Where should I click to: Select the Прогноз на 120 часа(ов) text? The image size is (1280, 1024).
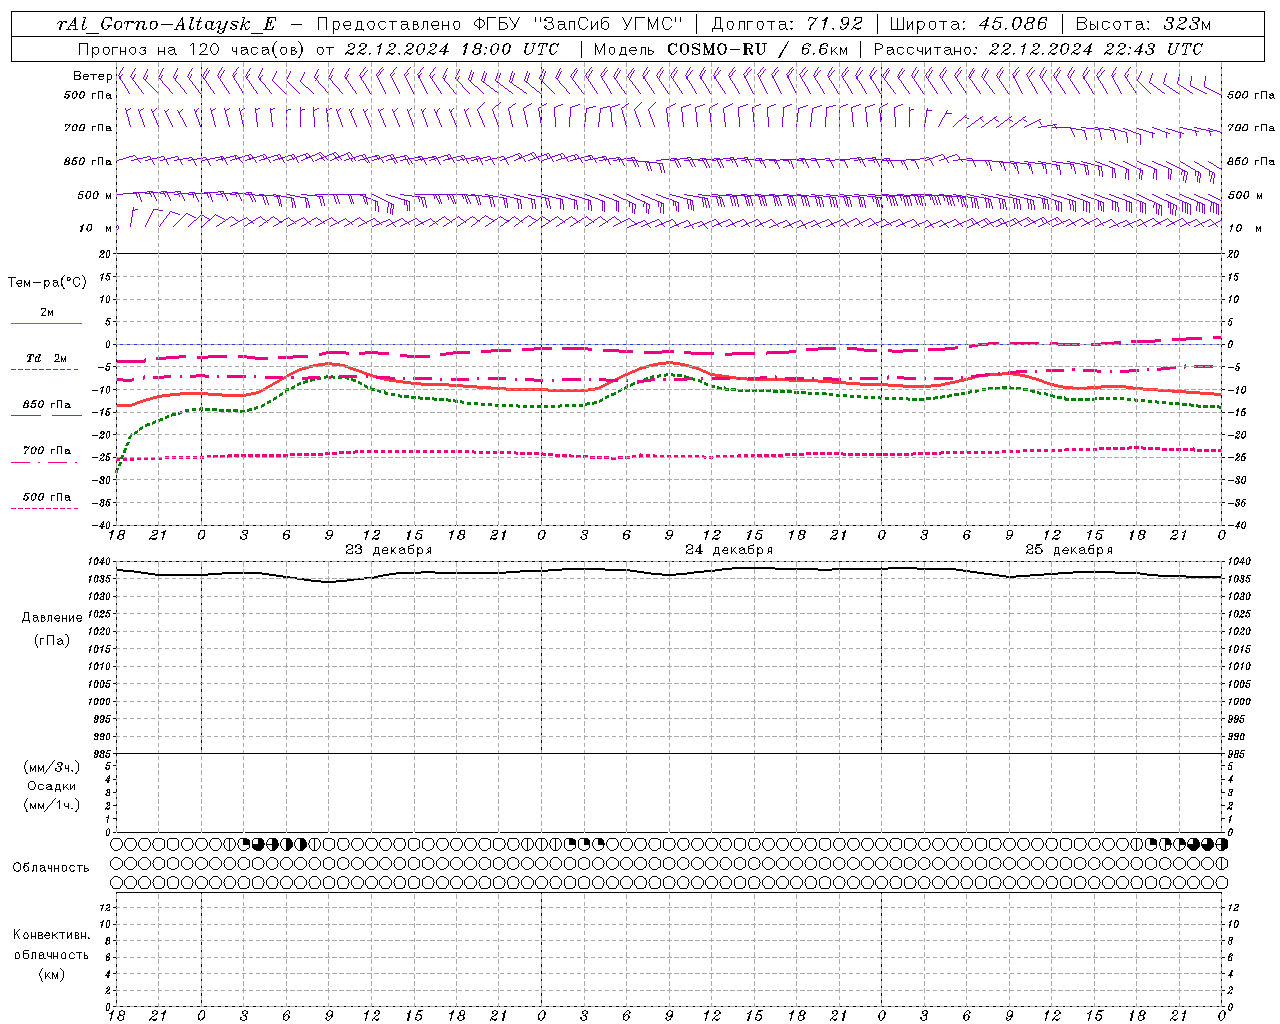(x=192, y=49)
